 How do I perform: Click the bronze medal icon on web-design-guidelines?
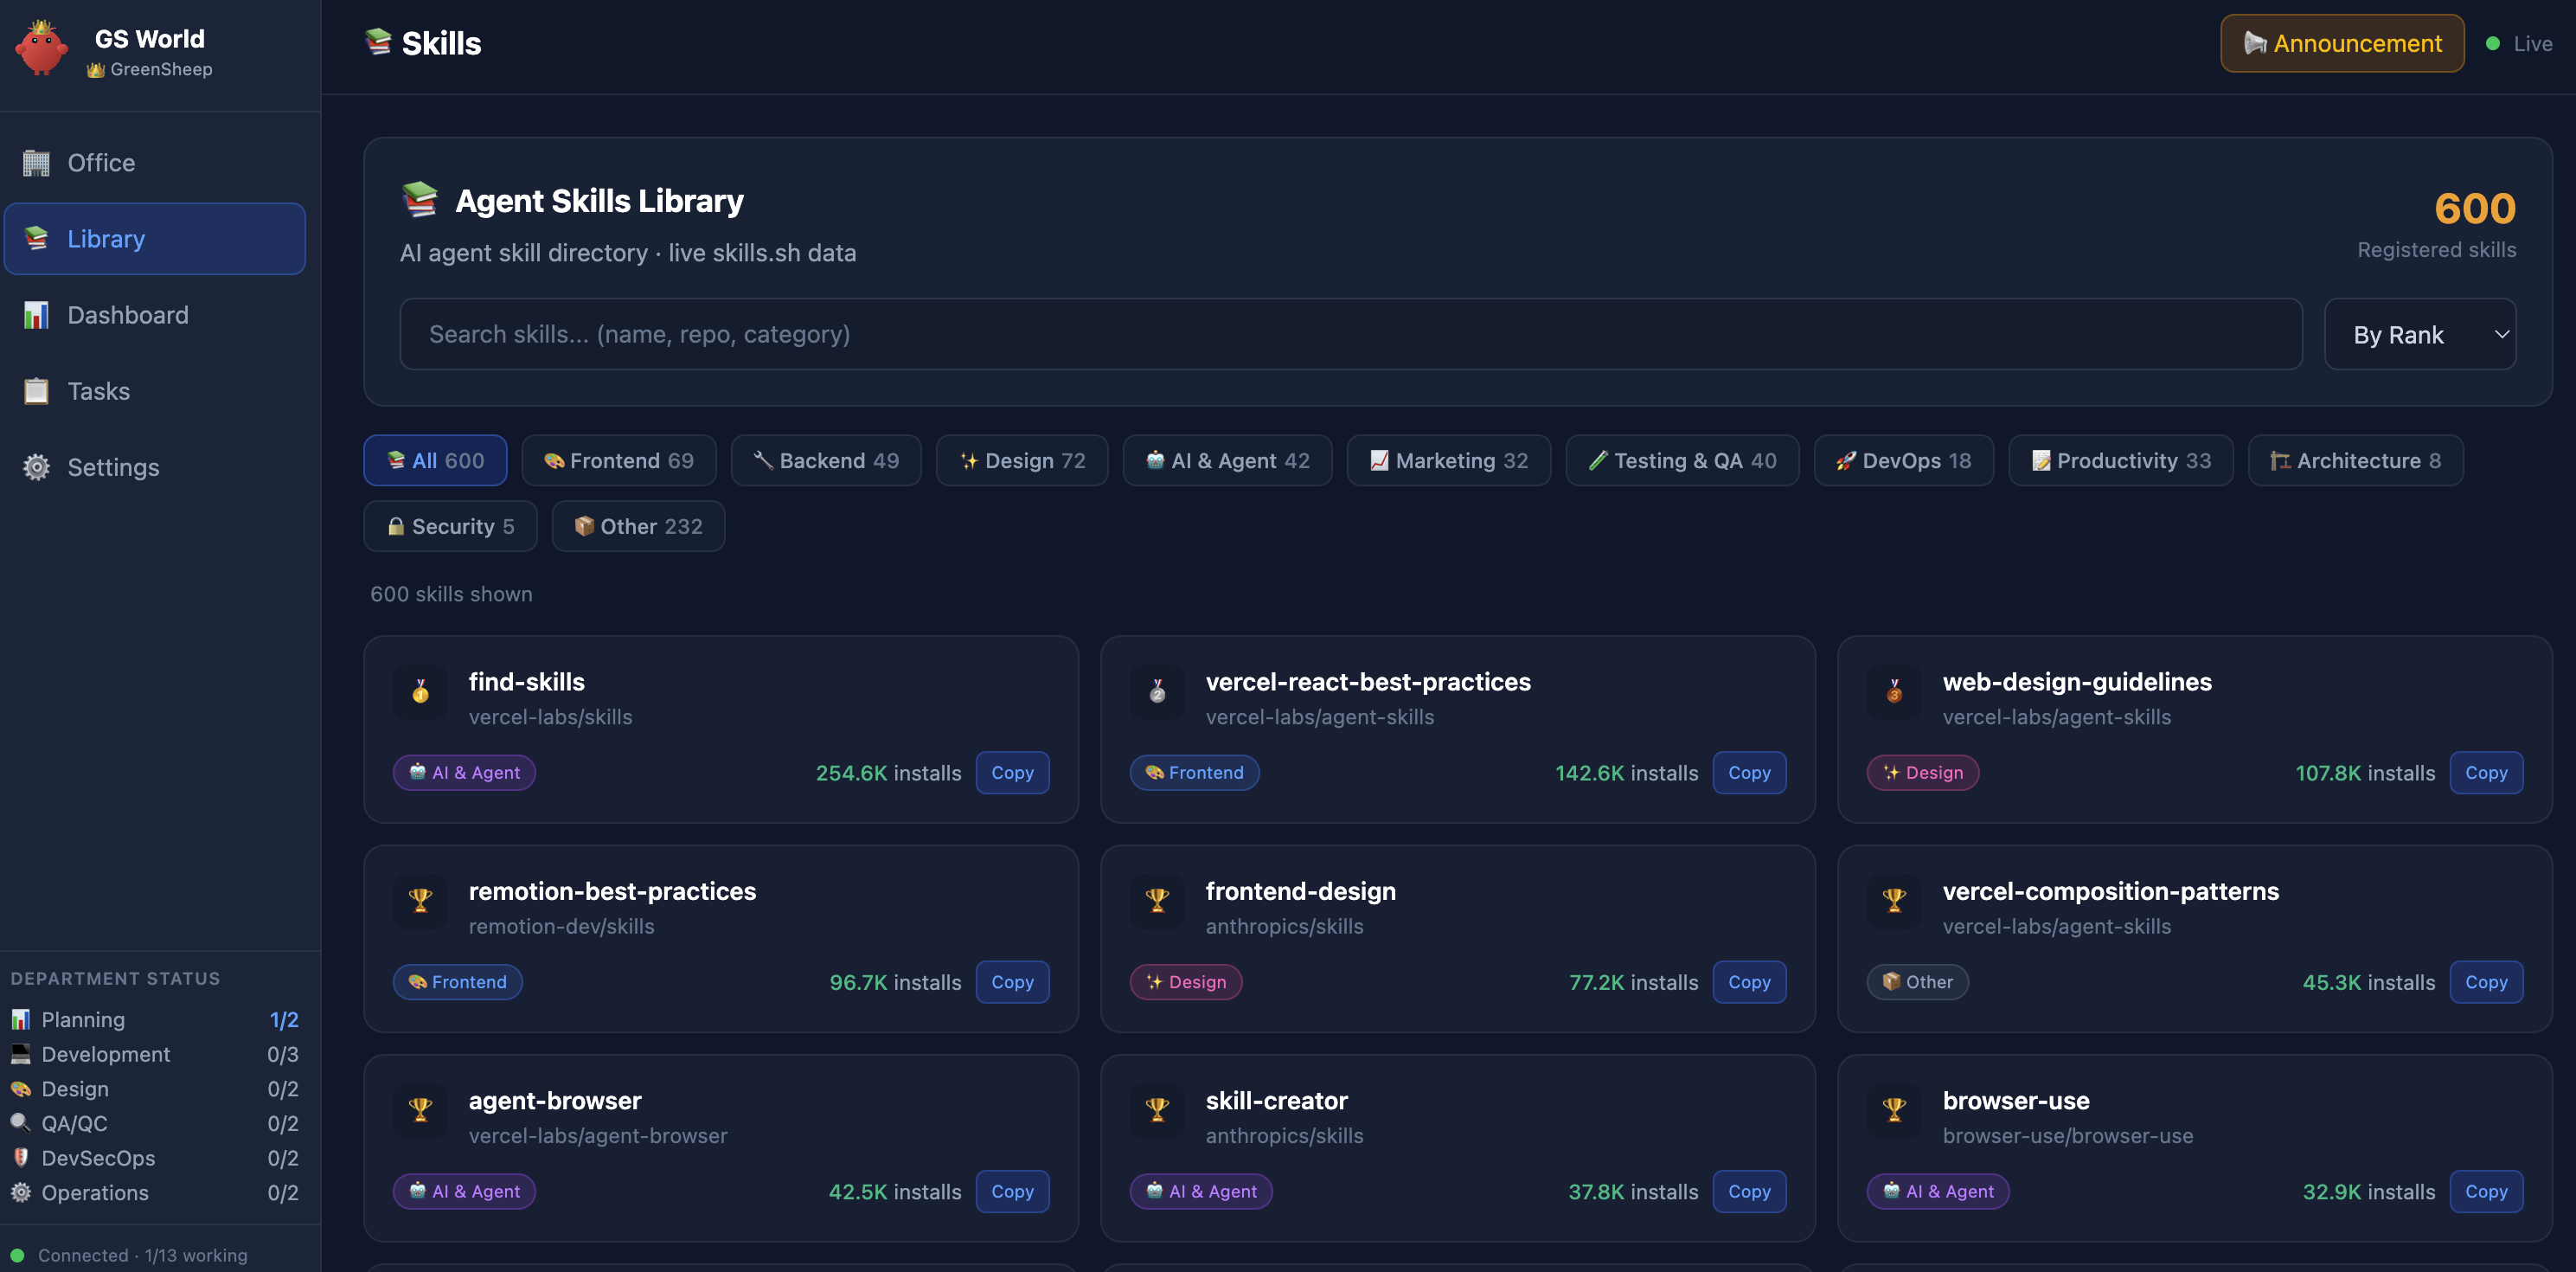[x=1893, y=691]
